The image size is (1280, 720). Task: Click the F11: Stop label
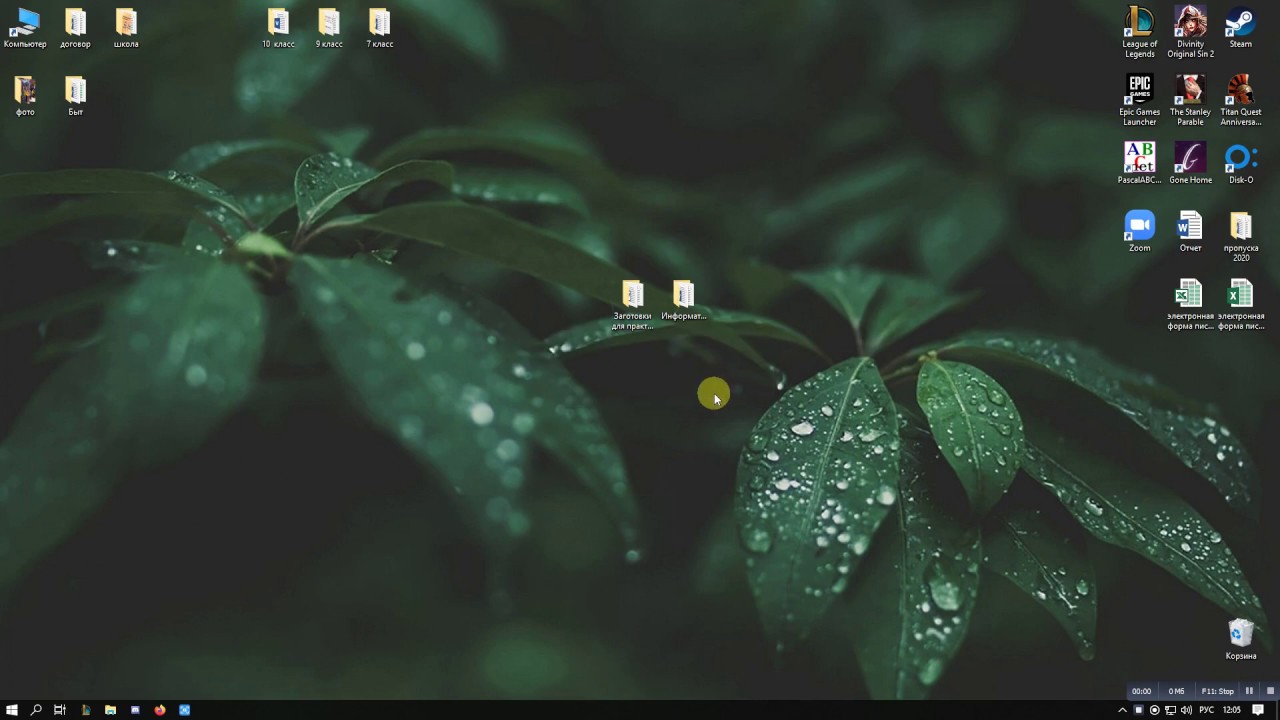(x=1217, y=691)
